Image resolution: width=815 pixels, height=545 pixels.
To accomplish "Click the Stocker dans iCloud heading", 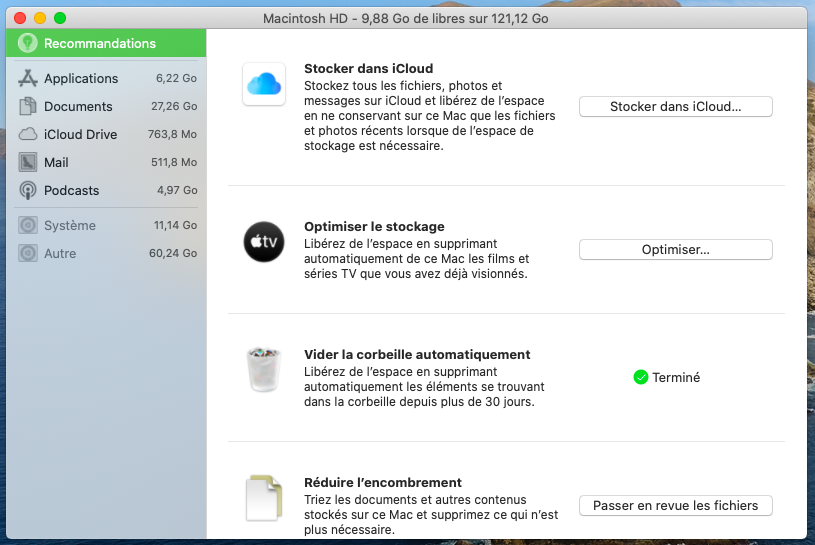I will [369, 69].
